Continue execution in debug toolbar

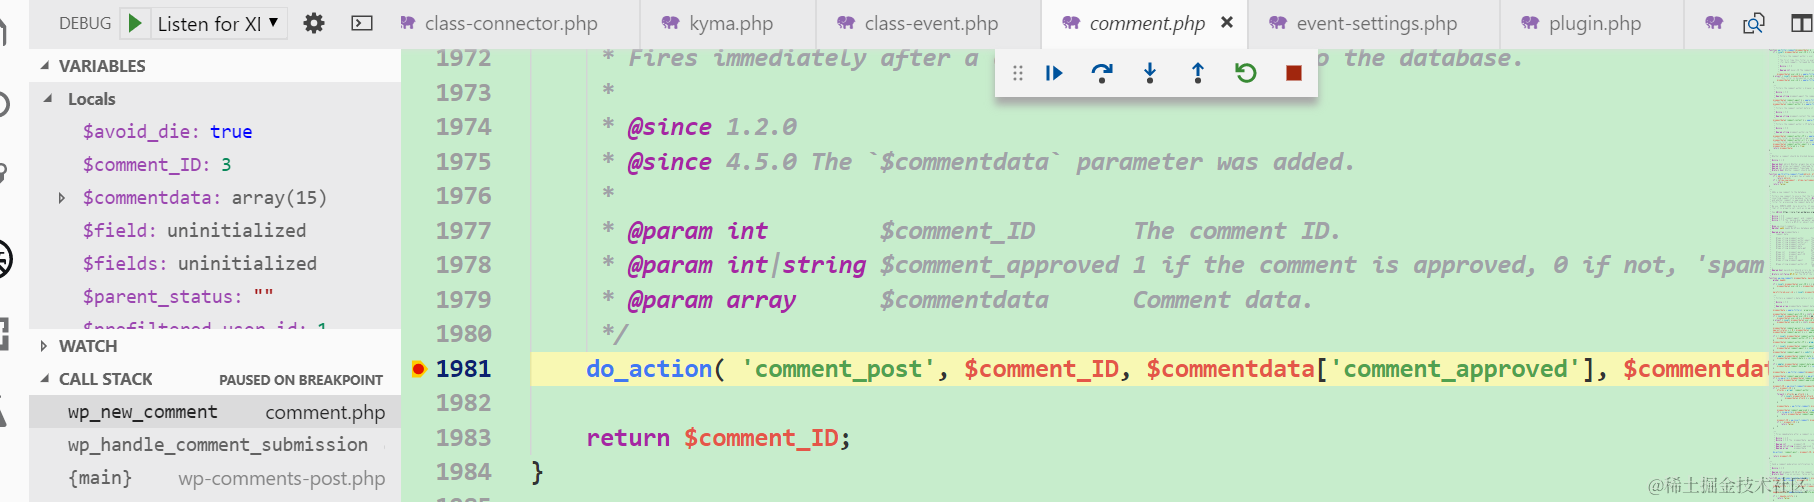click(x=1054, y=73)
